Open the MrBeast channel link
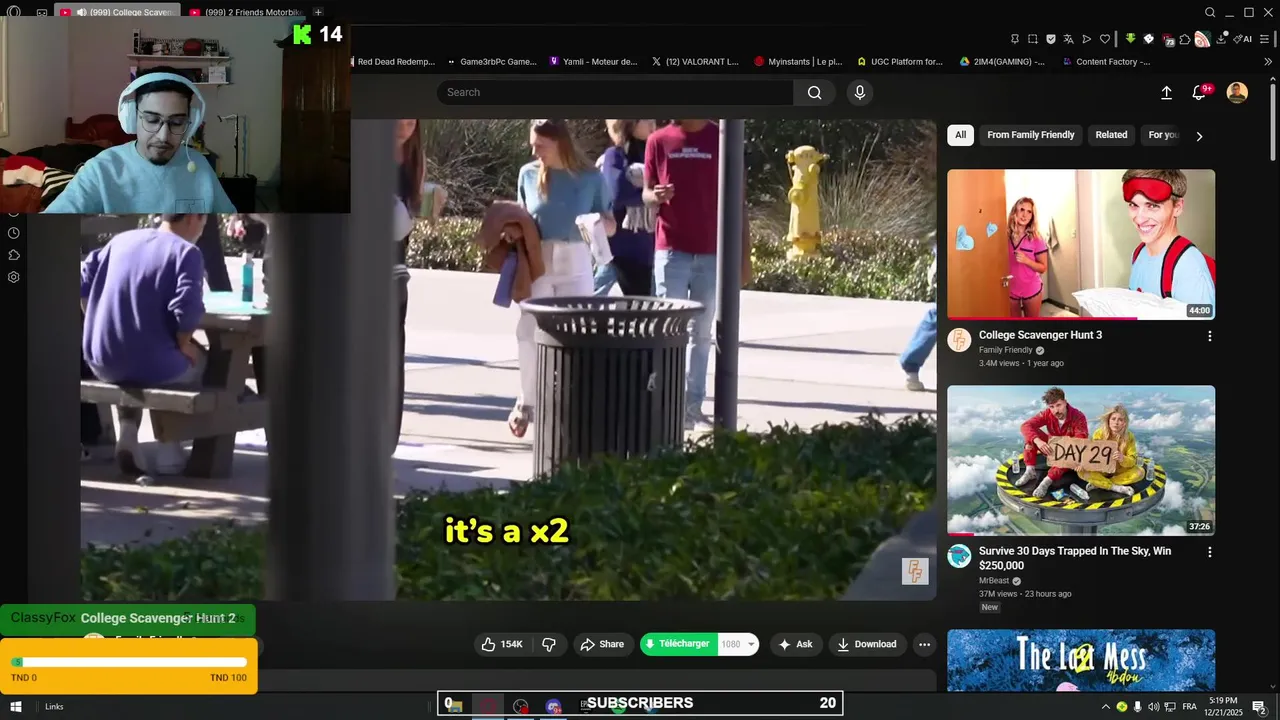Screen dimensions: 1280x720 tap(994, 581)
